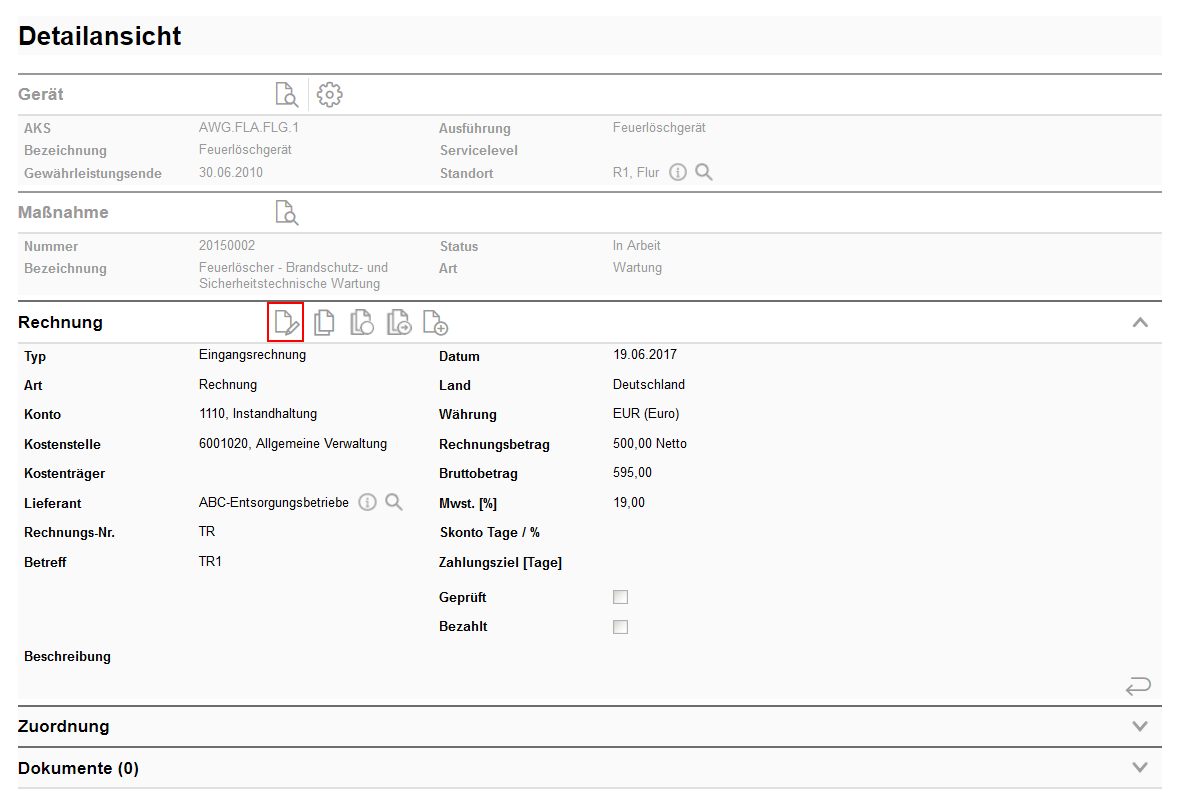Add new Rechnung with plus document icon

tap(435, 323)
